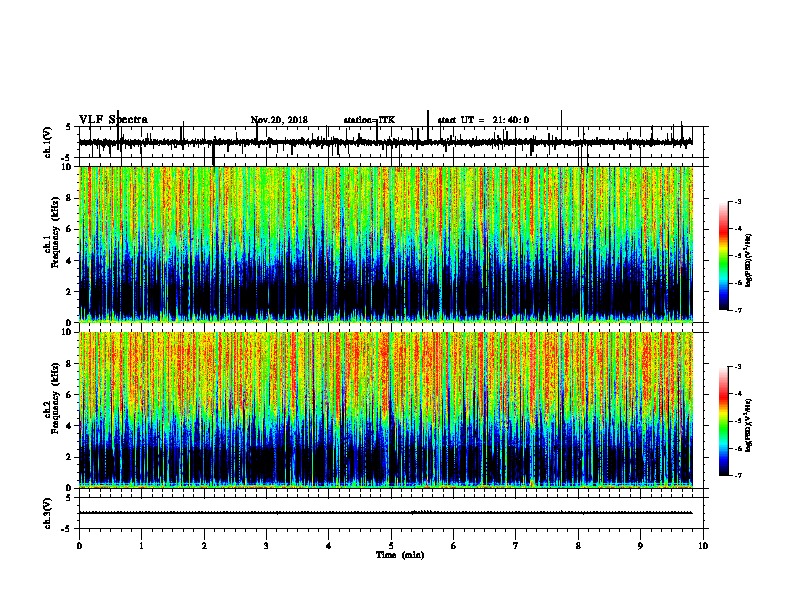The height and width of the screenshot is (612, 792).
Task: Click the "-7" value on ch.2 colorbar
Action: (738, 476)
